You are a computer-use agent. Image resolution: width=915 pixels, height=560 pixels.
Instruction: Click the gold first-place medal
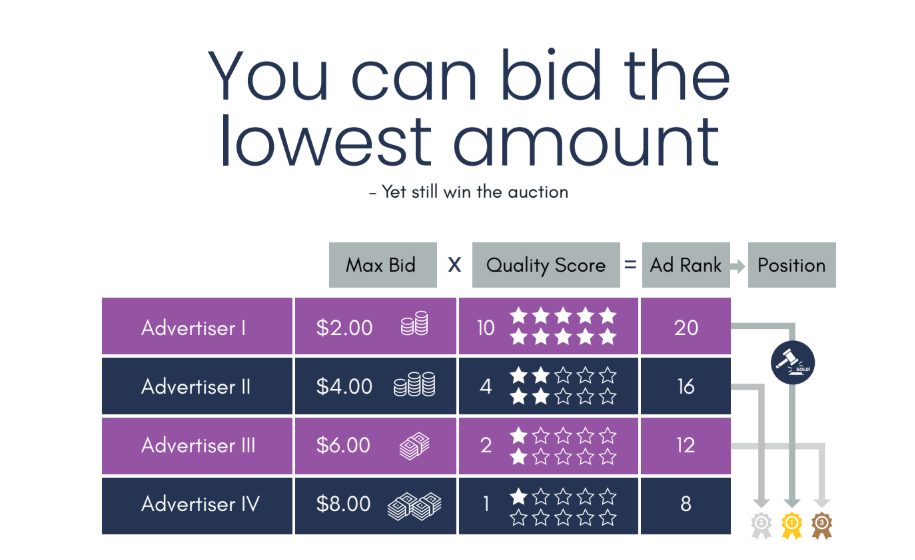tap(792, 526)
